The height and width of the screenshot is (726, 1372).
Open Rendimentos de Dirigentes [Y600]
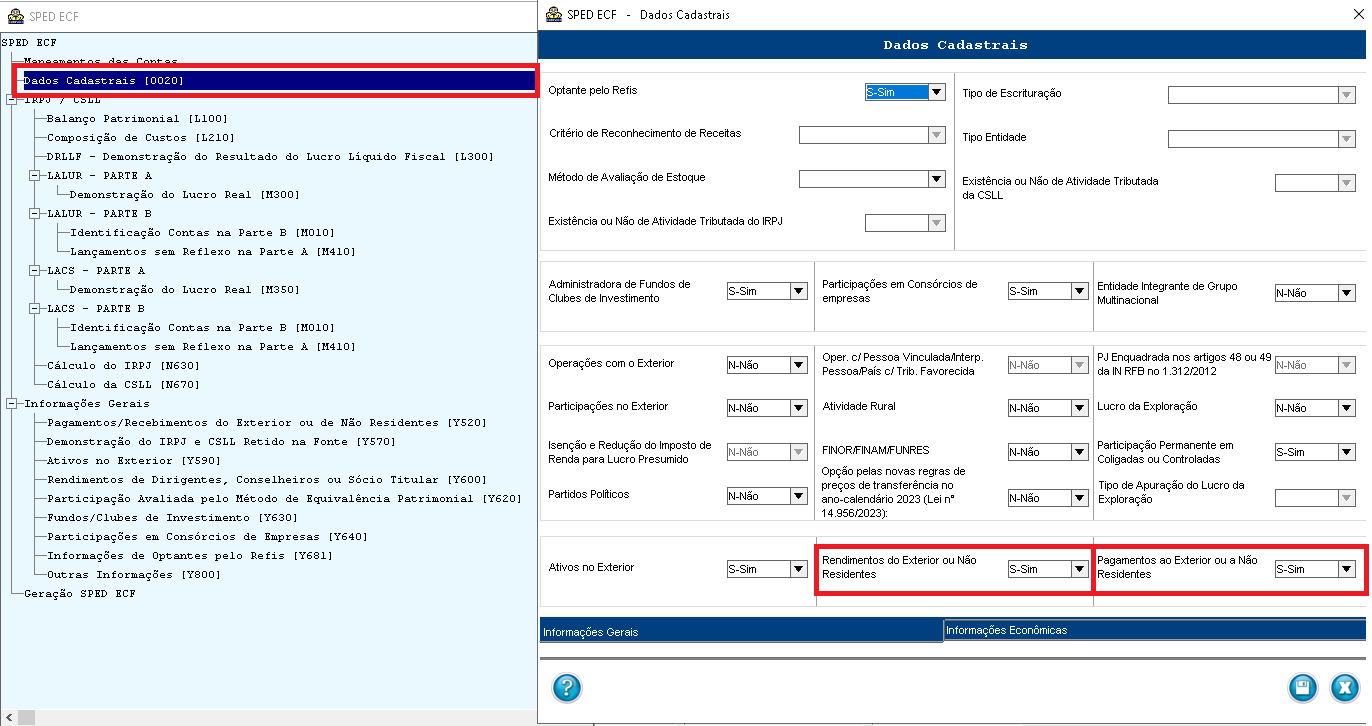coord(267,480)
